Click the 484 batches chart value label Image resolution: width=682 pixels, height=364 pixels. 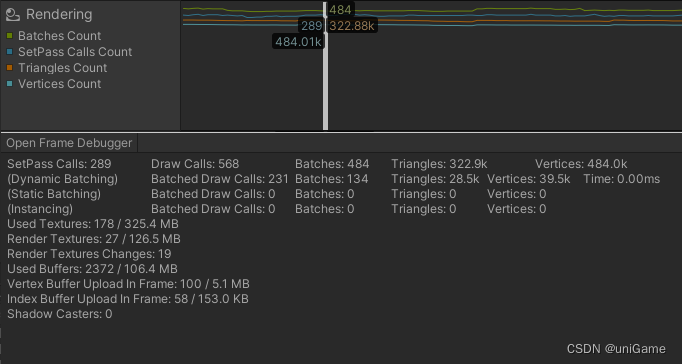[340, 10]
